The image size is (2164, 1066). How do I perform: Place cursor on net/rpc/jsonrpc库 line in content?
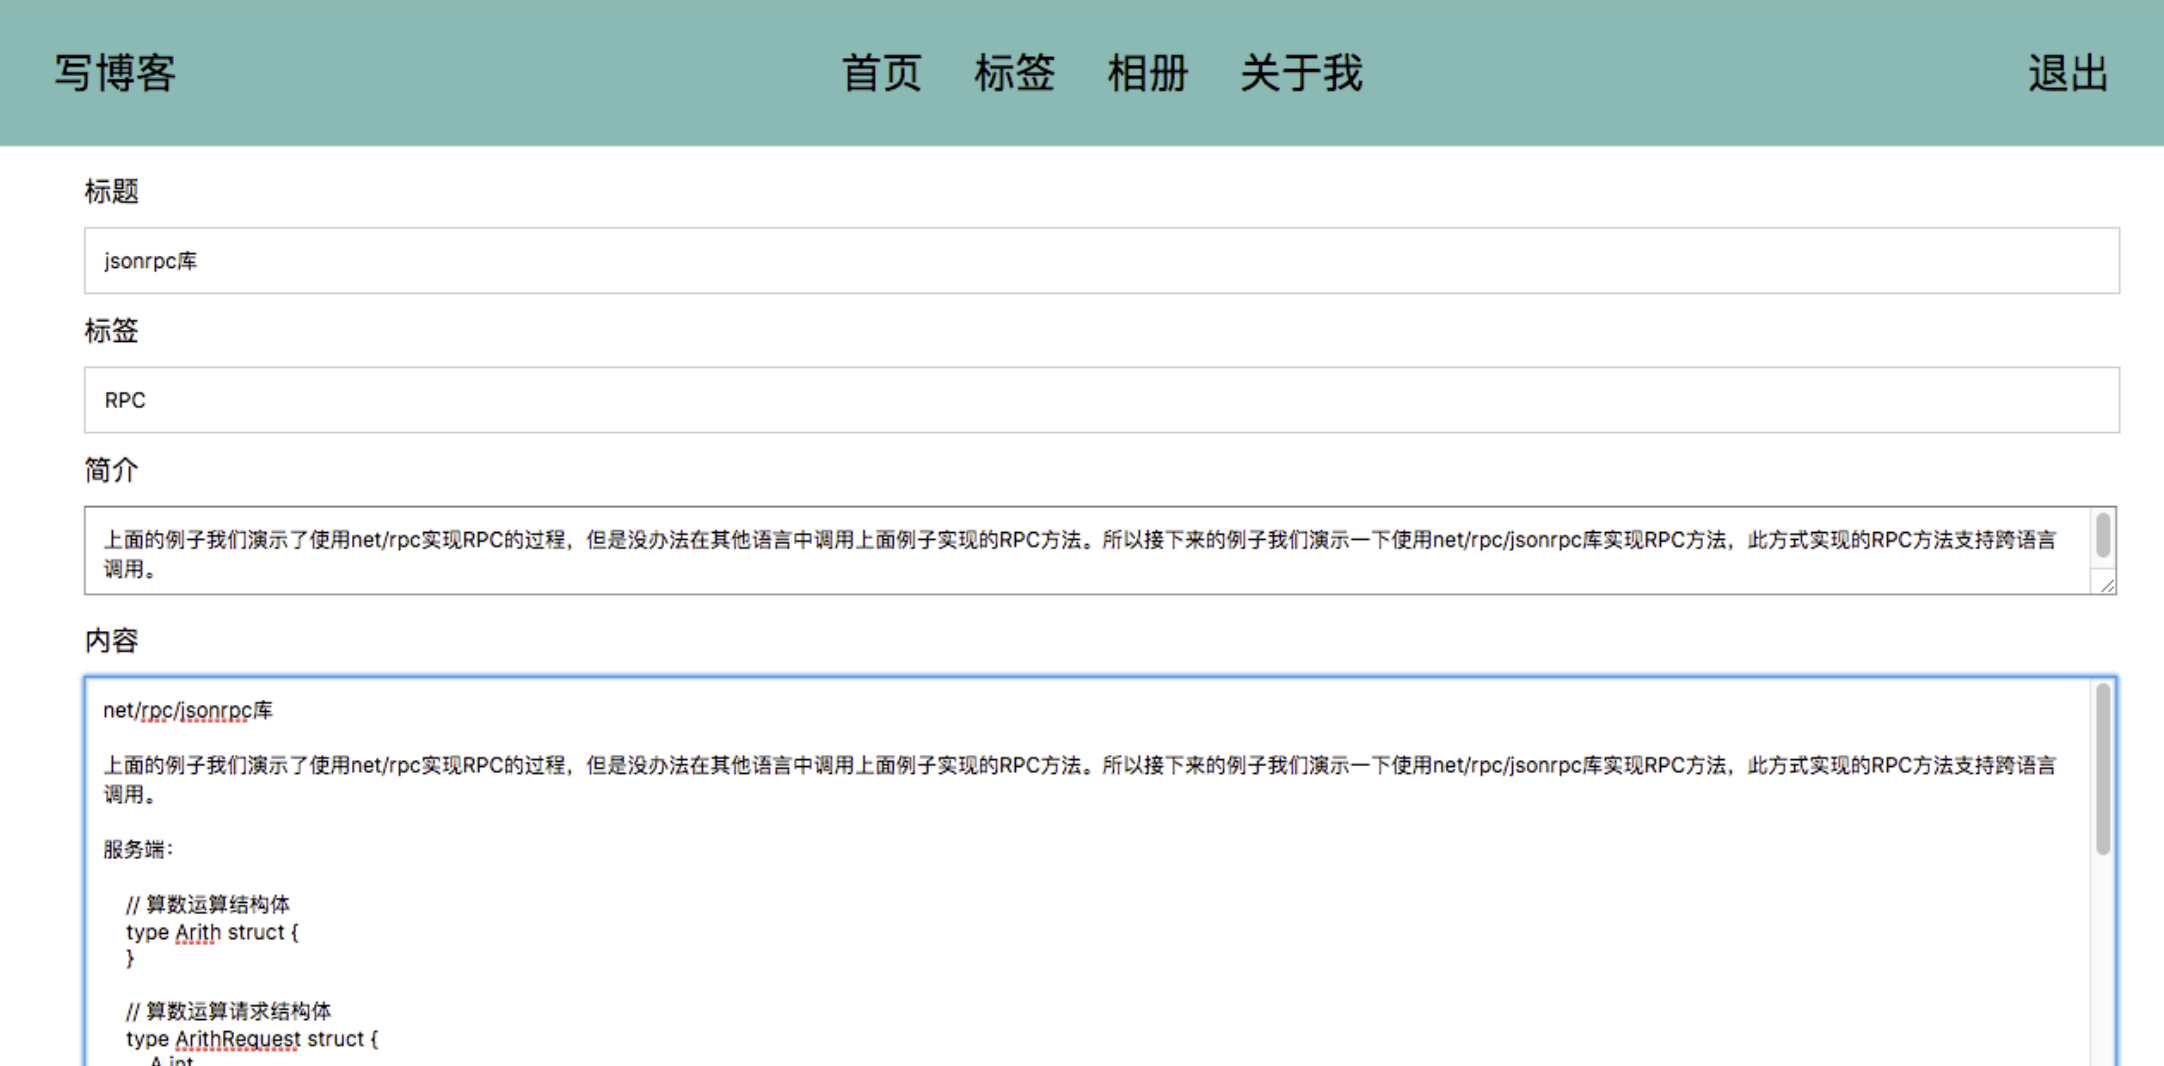pyautogui.click(x=188, y=711)
